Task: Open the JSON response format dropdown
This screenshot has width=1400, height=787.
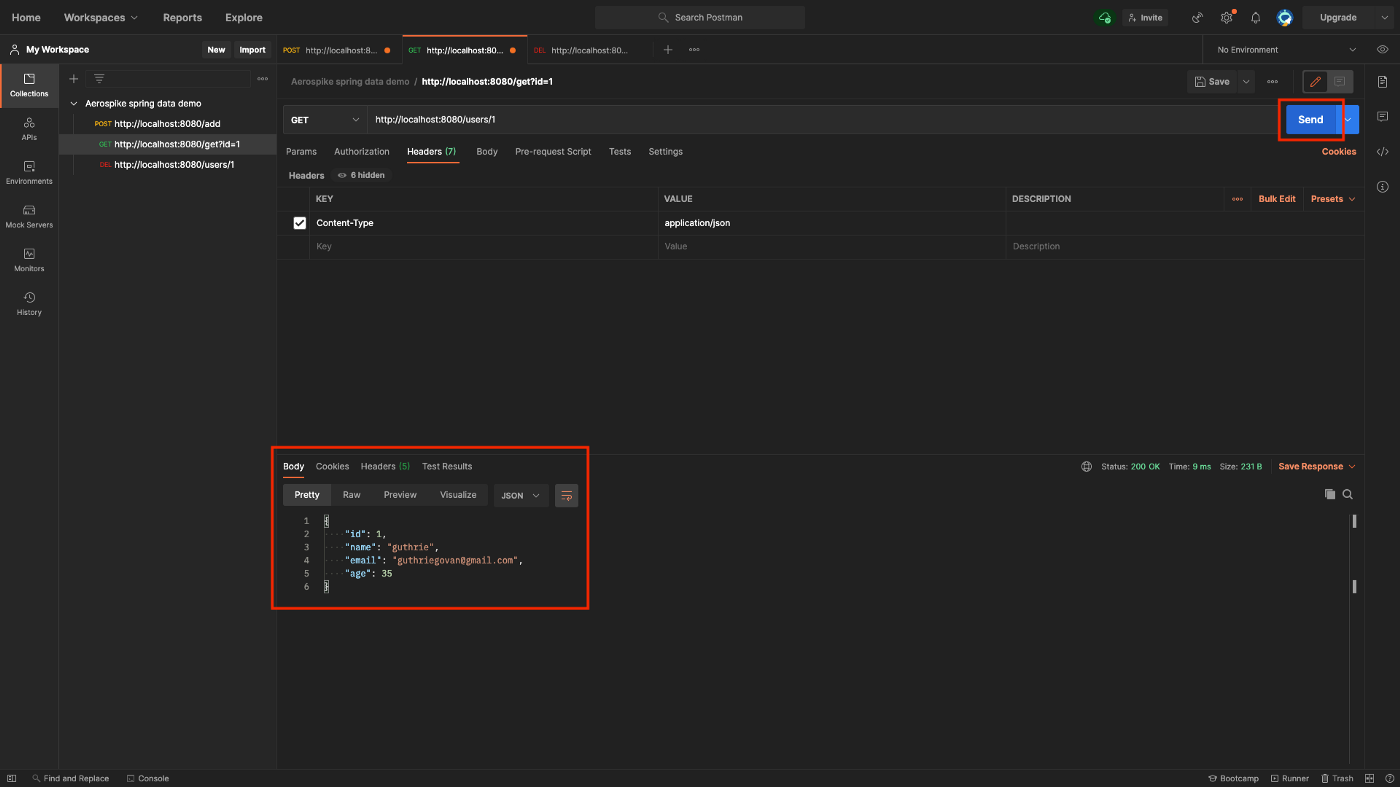Action: pyautogui.click(x=521, y=495)
